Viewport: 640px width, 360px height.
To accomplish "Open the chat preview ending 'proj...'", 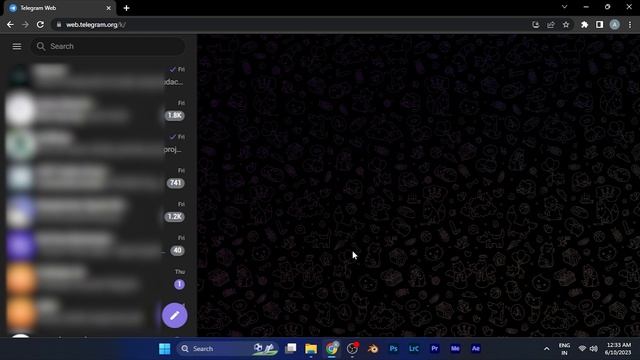I will pos(98,144).
